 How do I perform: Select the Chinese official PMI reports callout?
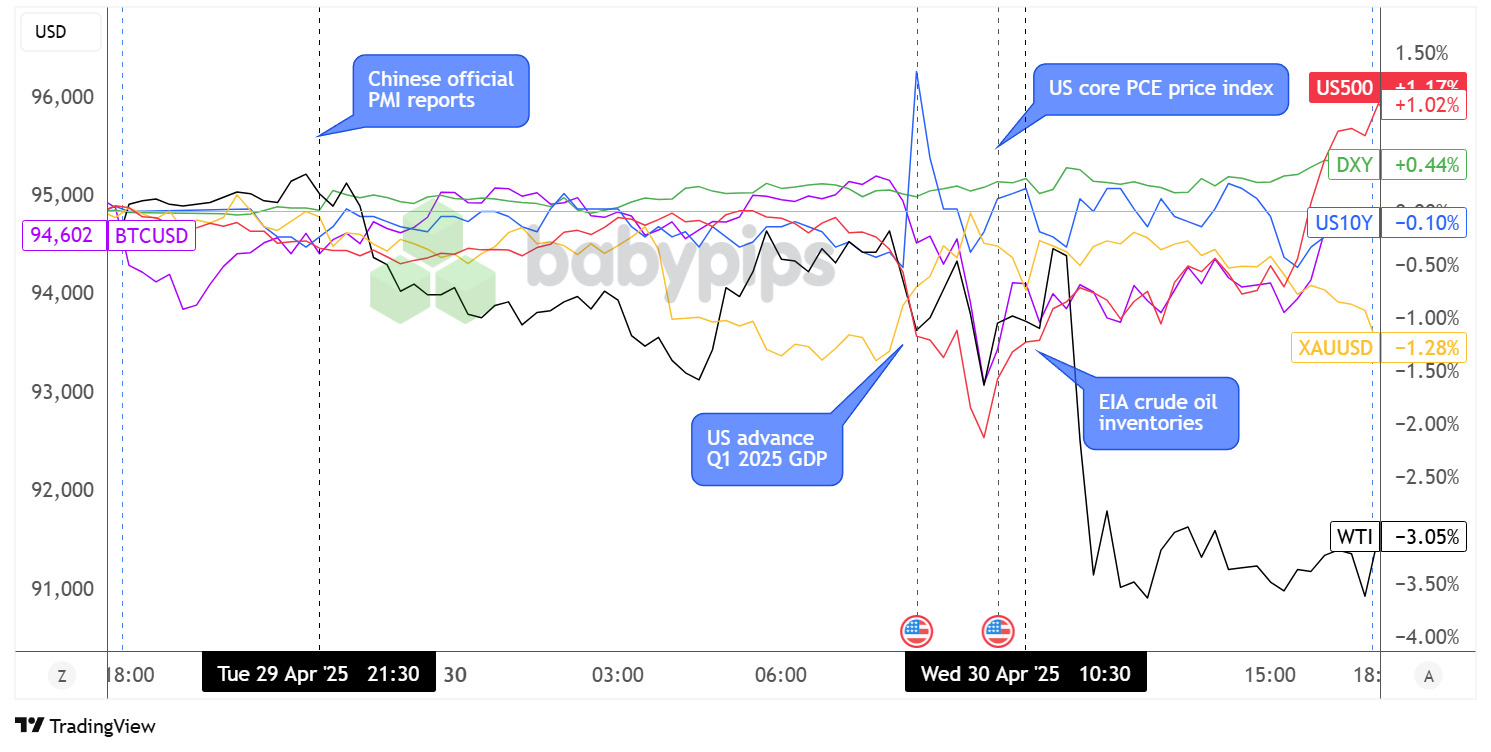pyautogui.click(x=441, y=90)
